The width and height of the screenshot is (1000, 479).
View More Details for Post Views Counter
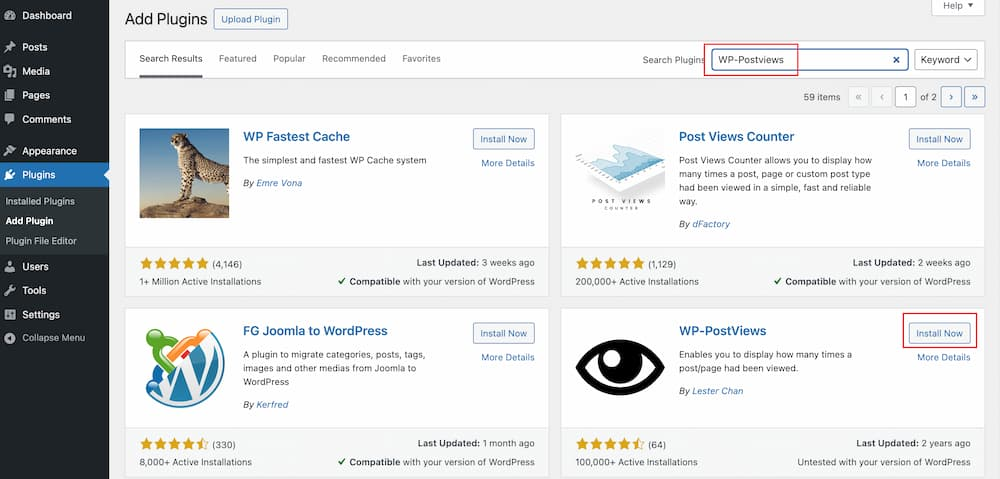pos(944,163)
